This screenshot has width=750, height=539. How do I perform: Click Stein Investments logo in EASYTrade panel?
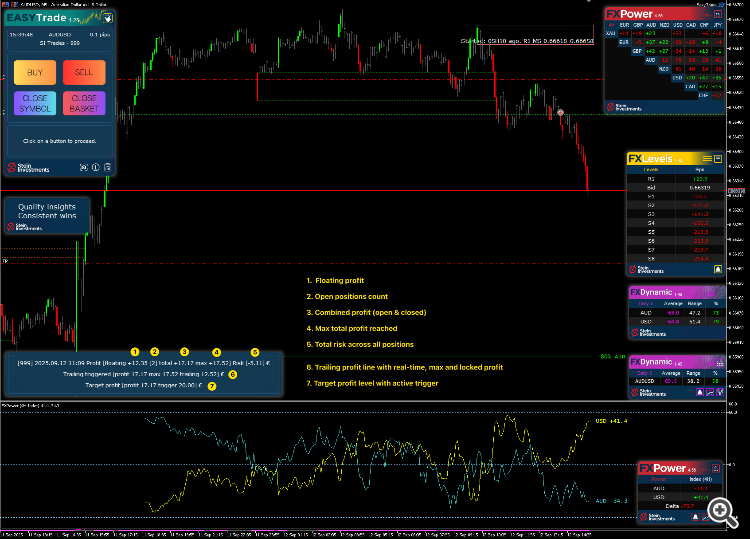tap(28, 168)
